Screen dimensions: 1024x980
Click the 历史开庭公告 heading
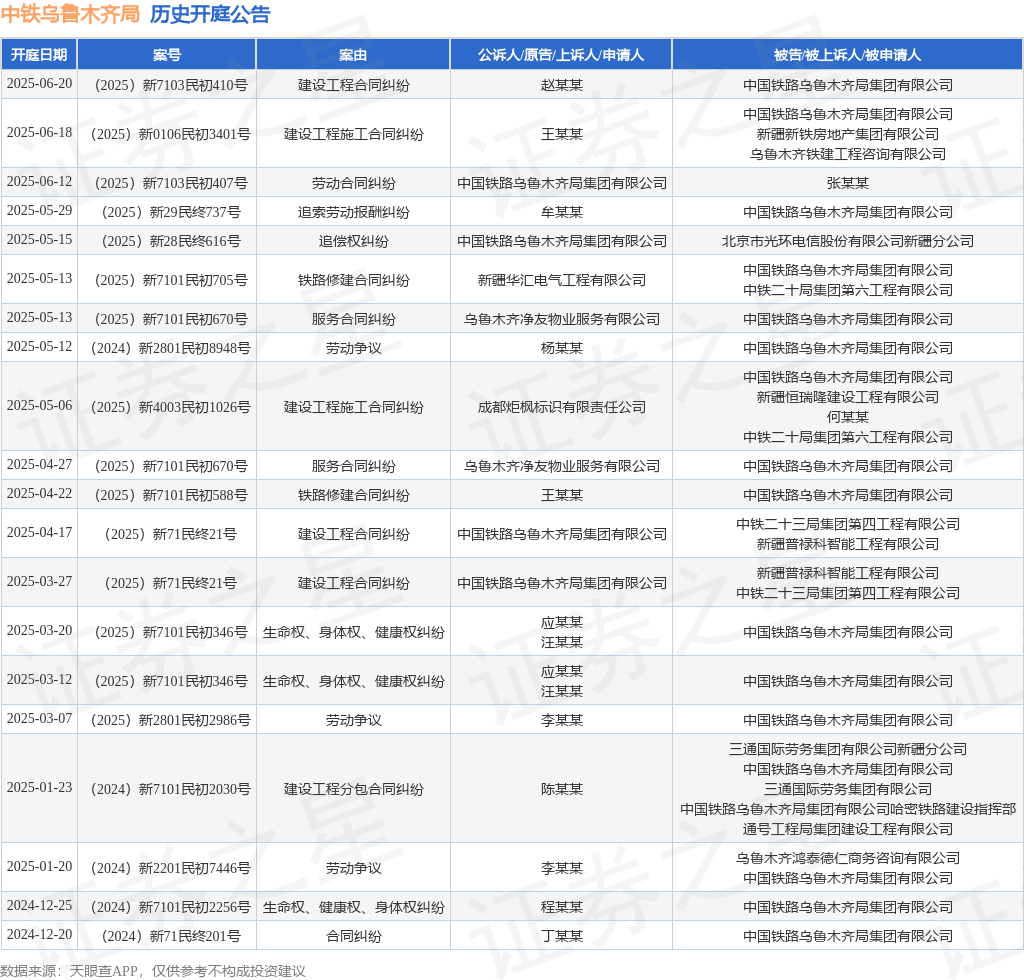210,14
